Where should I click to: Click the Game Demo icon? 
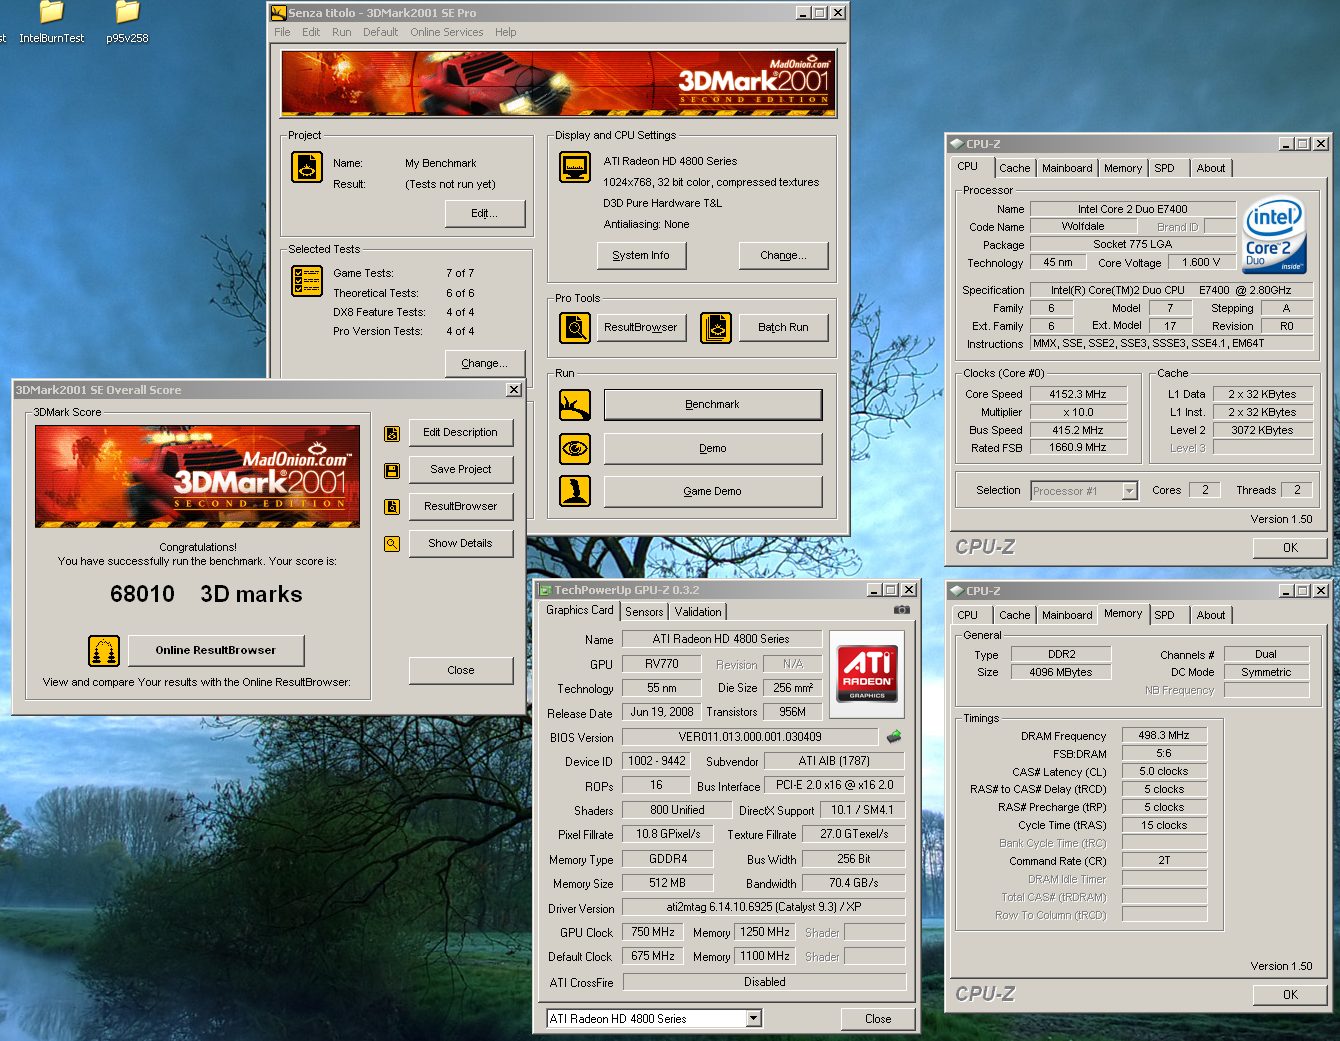tap(575, 491)
